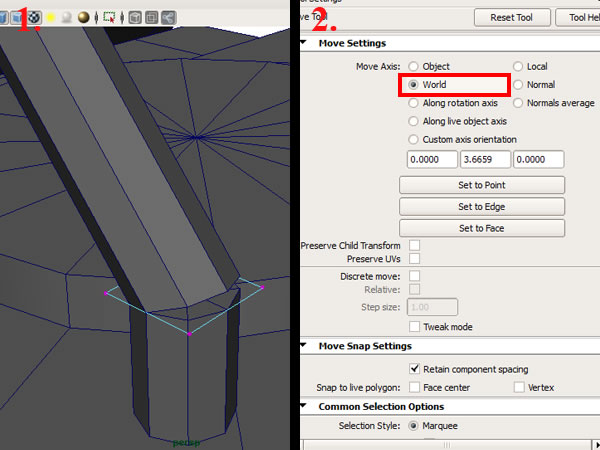Click the X-Ray joints share-like icon
This screenshot has height=450, width=600.
pyautogui.click(x=168, y=17)
